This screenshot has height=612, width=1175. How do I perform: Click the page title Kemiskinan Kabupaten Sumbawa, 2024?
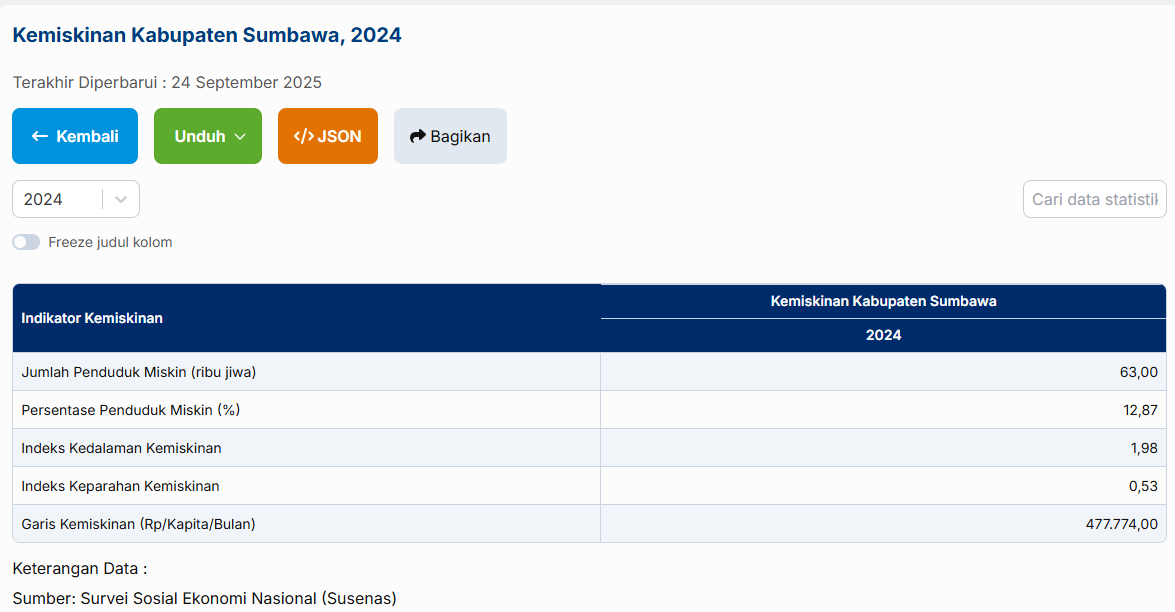coord(207,35)
